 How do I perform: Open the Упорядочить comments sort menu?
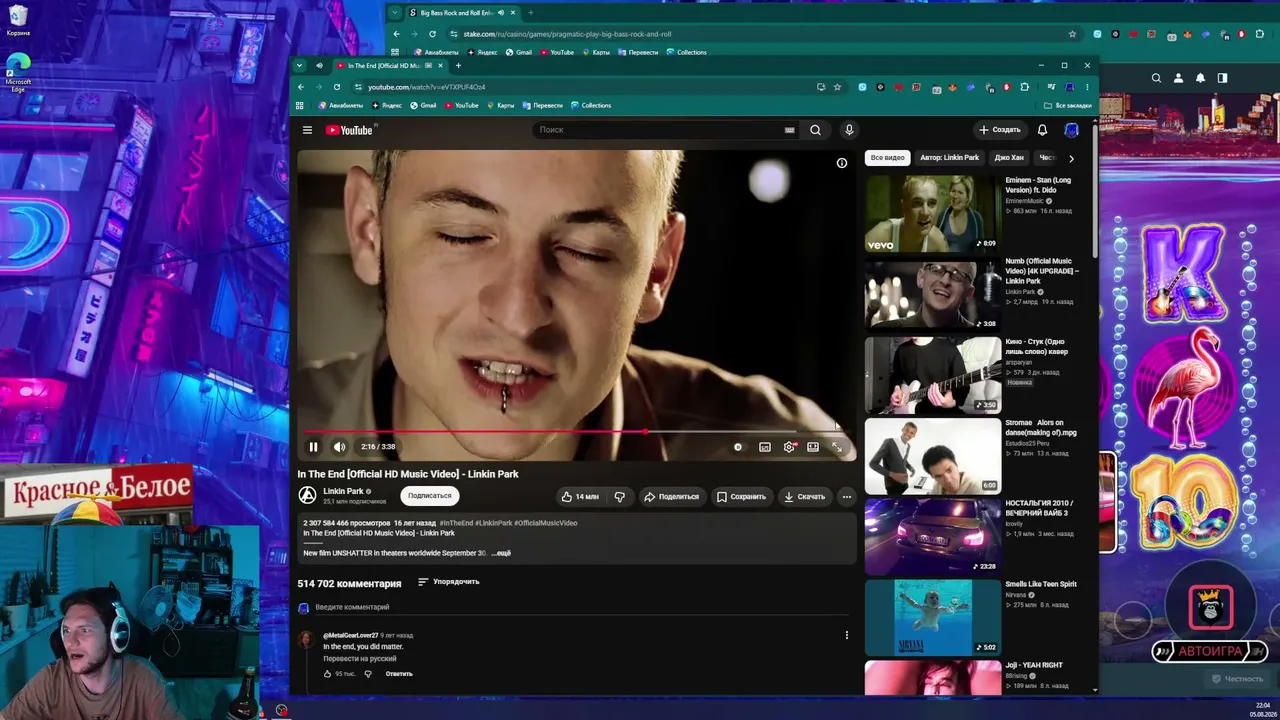pyautogui.click(x=449, y=582)
